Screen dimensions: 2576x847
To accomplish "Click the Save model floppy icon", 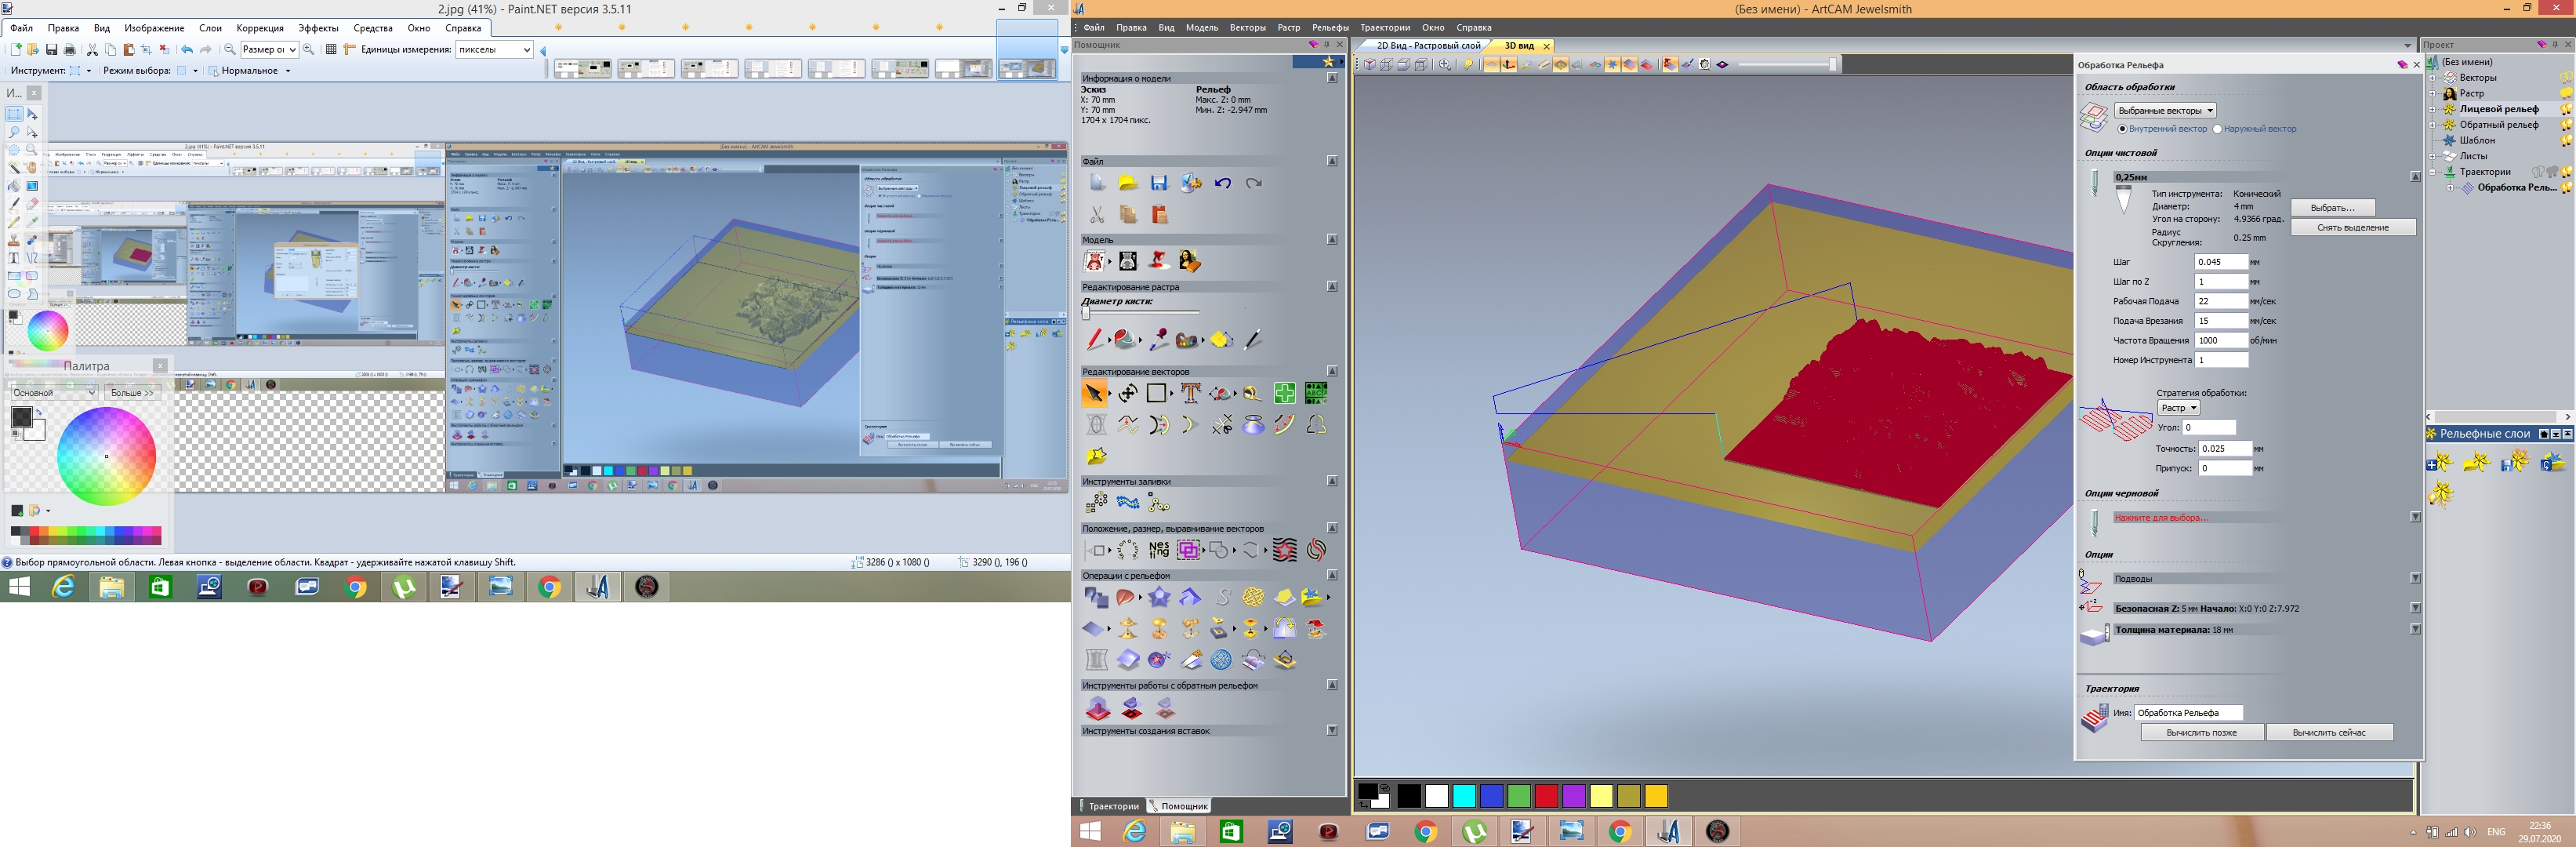I will [x=1159, y=183].
